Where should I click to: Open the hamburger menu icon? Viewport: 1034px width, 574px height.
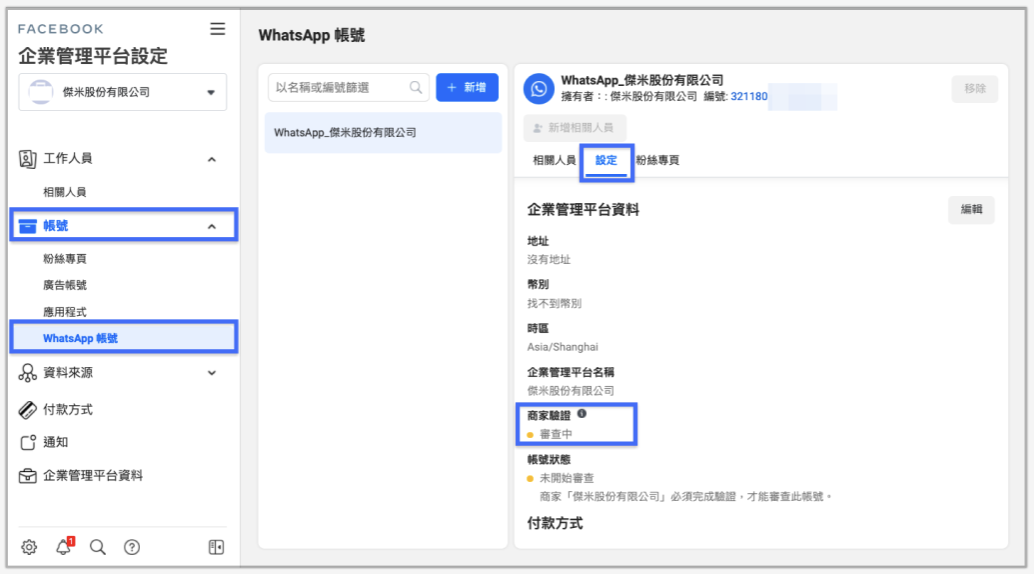(x=218, y=29)
